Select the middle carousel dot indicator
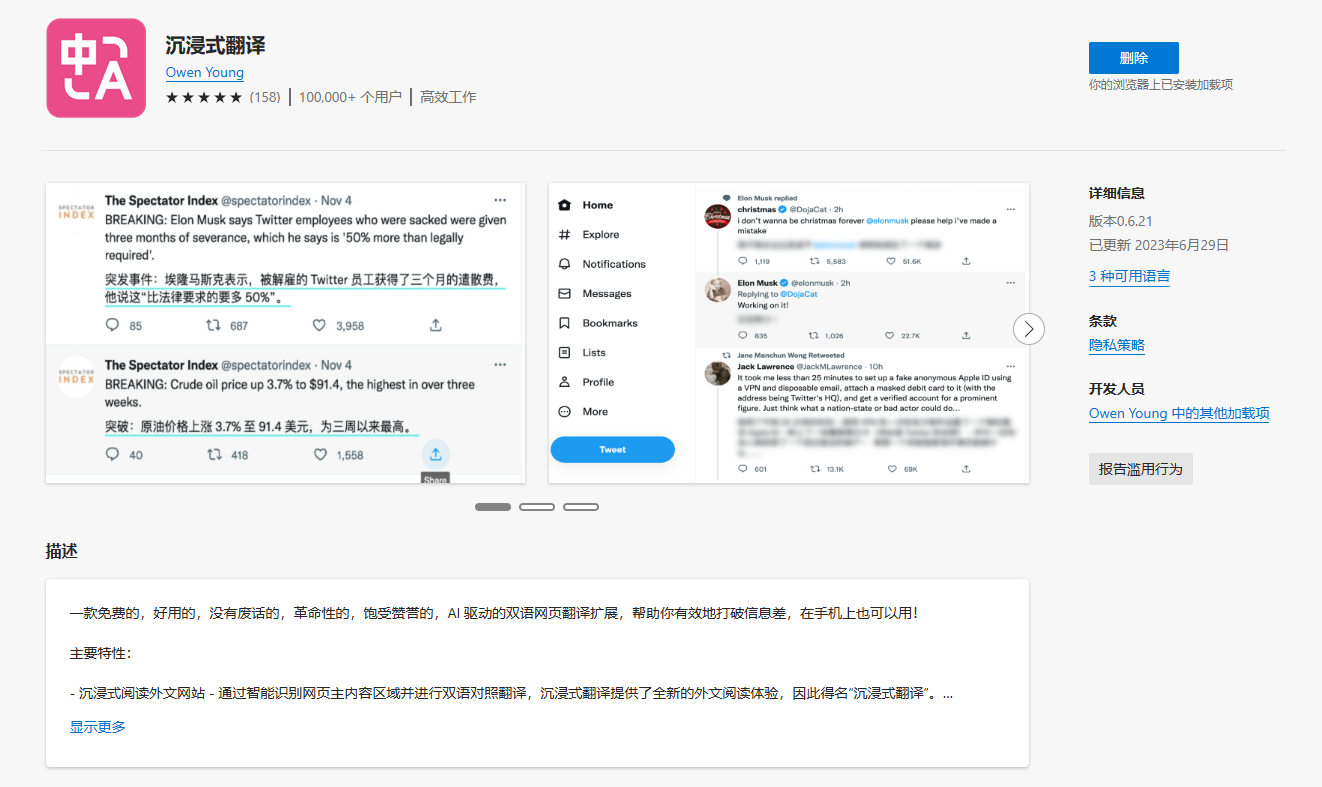The image size is (1322, 787). coord(537,507)
